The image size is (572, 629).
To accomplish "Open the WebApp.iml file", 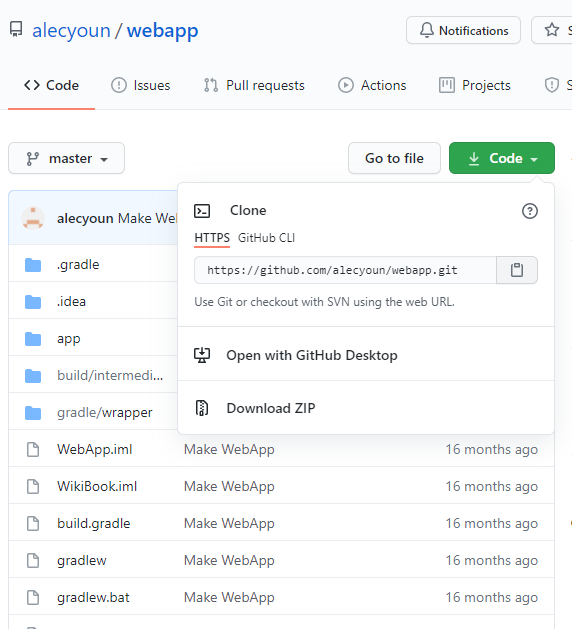I will click(x=95, y=449).
